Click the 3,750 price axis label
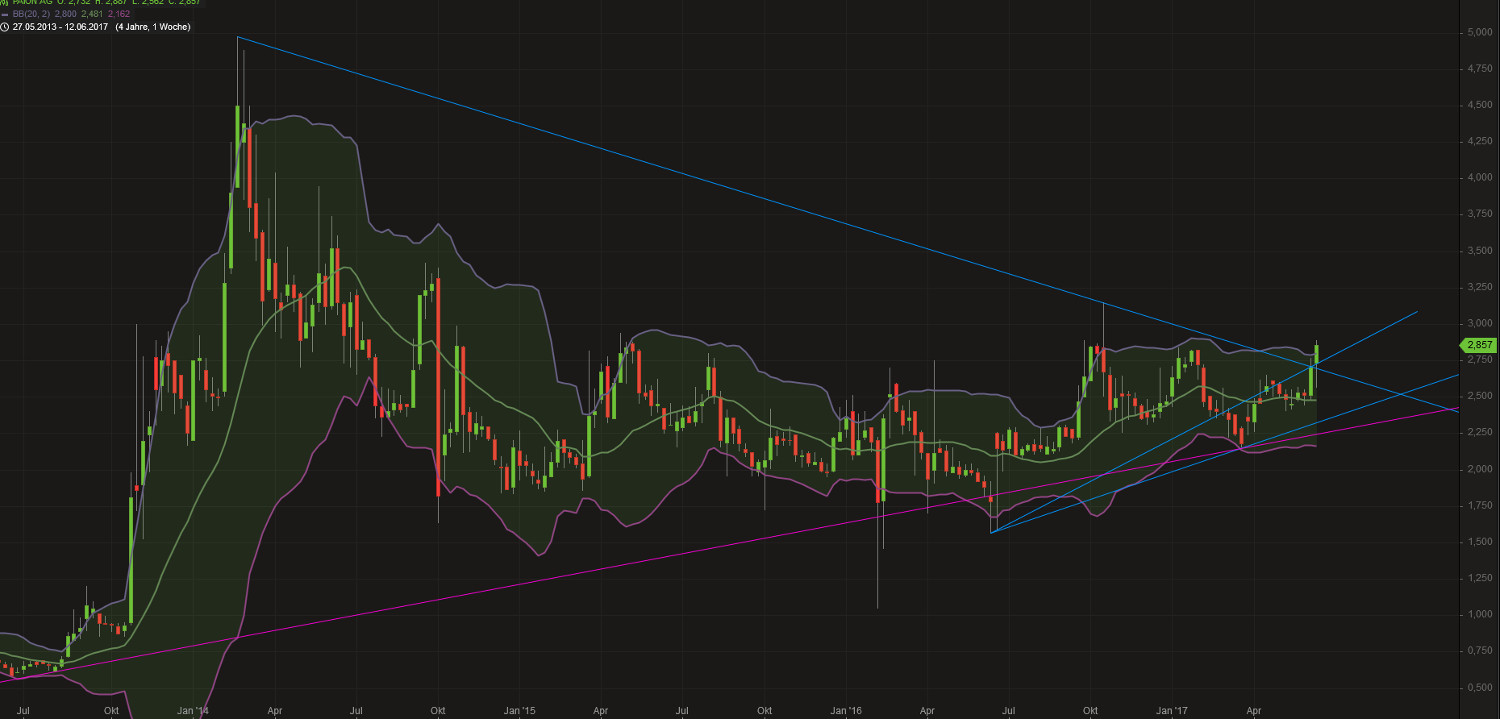 click(1481, 214)
